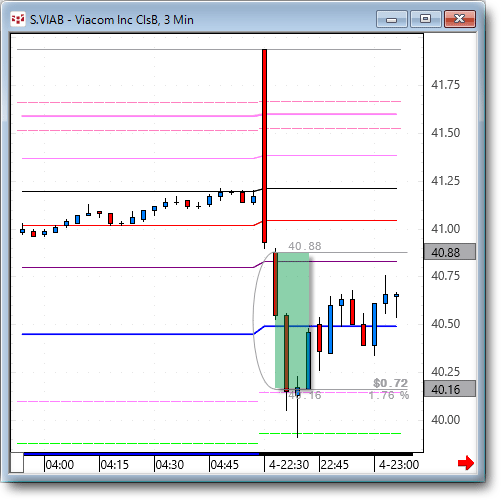Click the small square box left of 04:00
This screenshot has width=503, height=500.
pos(17,463)
